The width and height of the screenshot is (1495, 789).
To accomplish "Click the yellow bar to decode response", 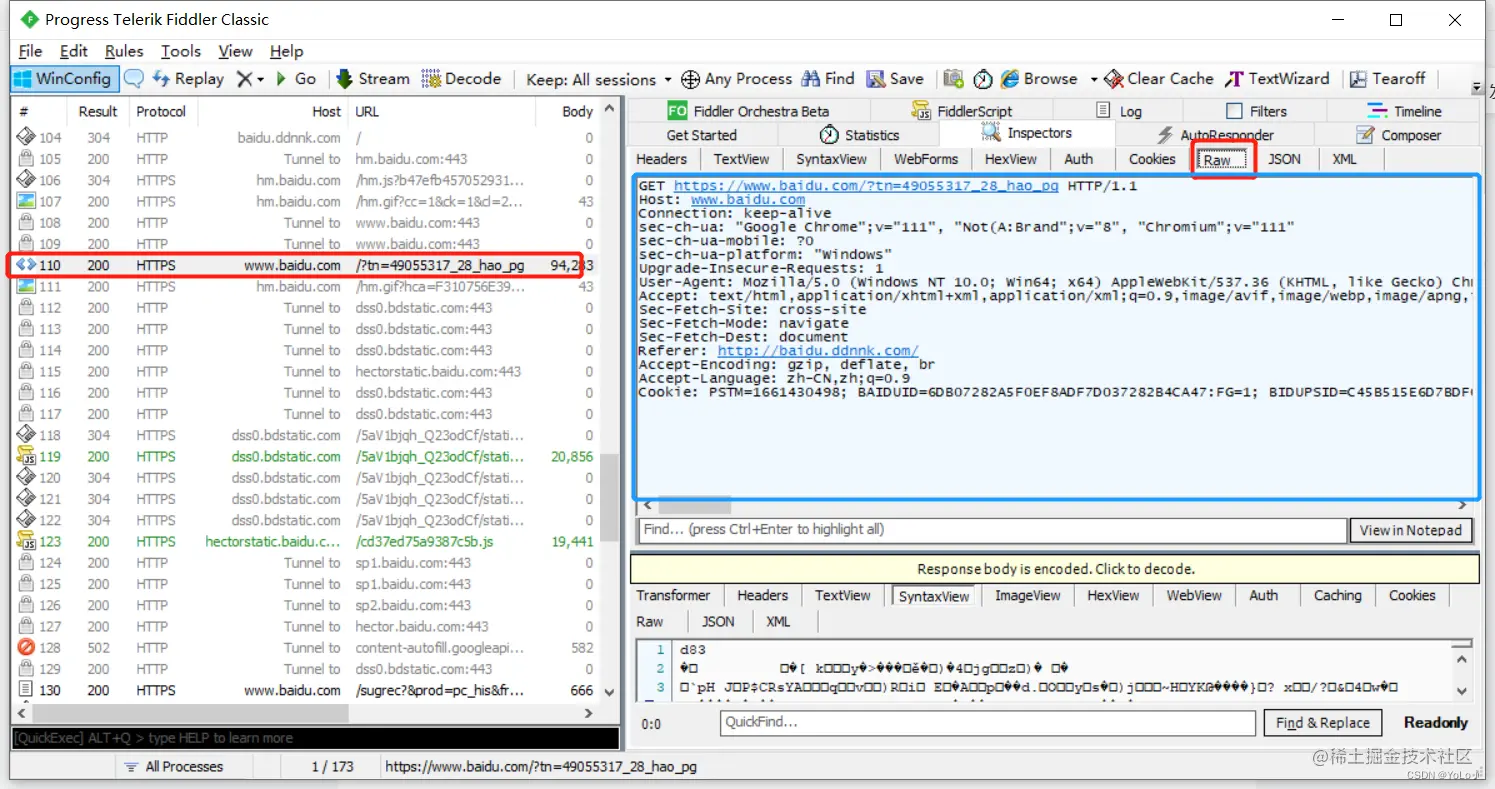I will coord(1055,569).
